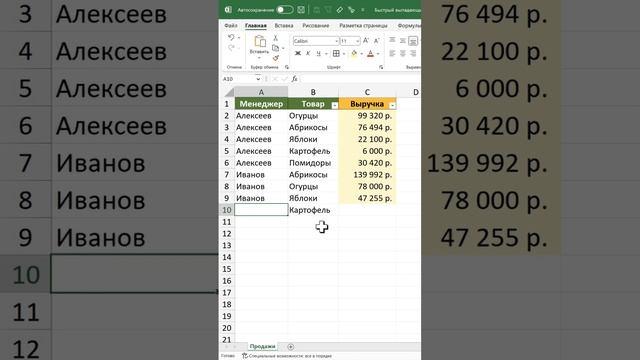Open the Продажи sheet tab

click(262, 346)
